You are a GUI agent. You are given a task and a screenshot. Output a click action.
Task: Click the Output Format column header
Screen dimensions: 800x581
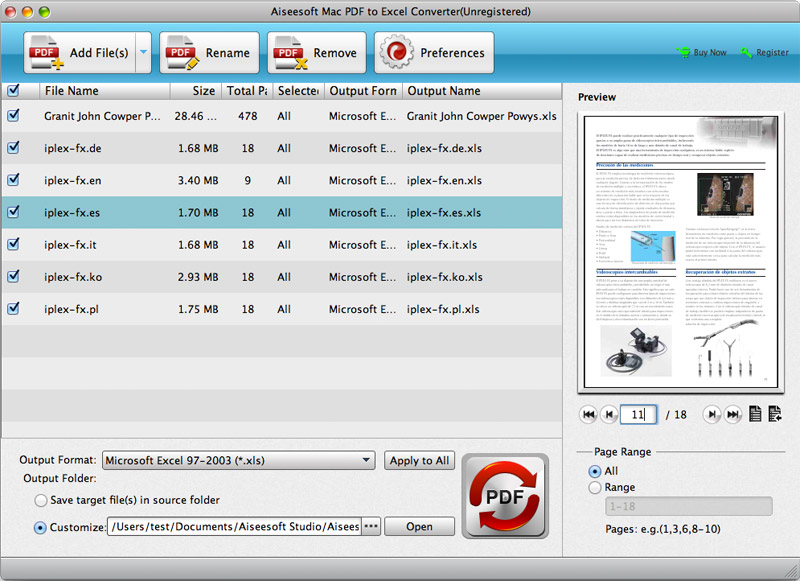(364, 91)
